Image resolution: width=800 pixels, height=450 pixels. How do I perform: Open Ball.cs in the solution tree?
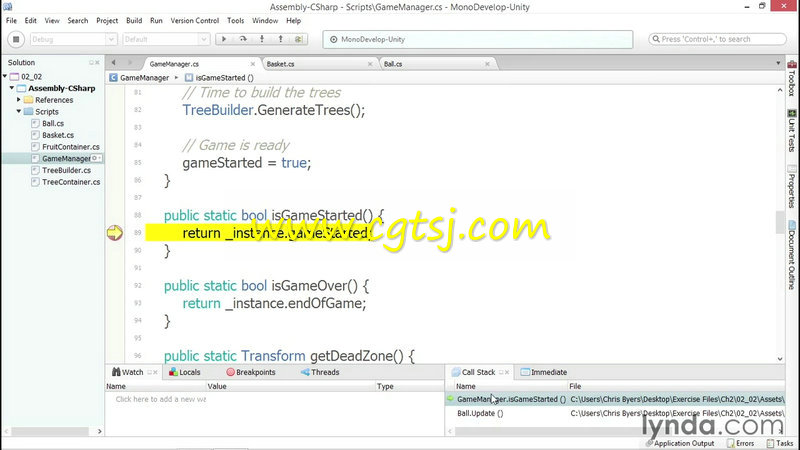point(53,123)
